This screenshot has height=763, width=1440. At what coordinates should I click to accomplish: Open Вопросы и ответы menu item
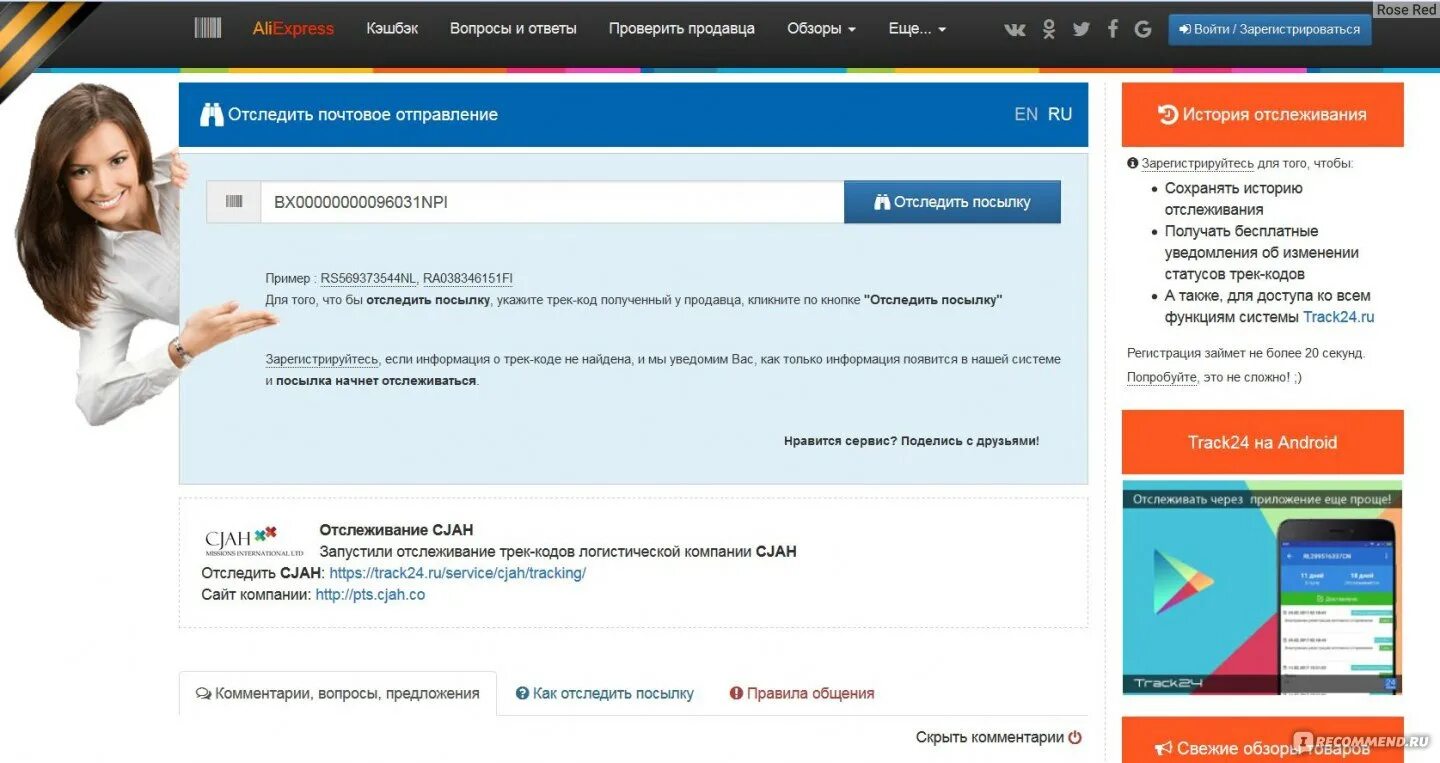(513, 28)
